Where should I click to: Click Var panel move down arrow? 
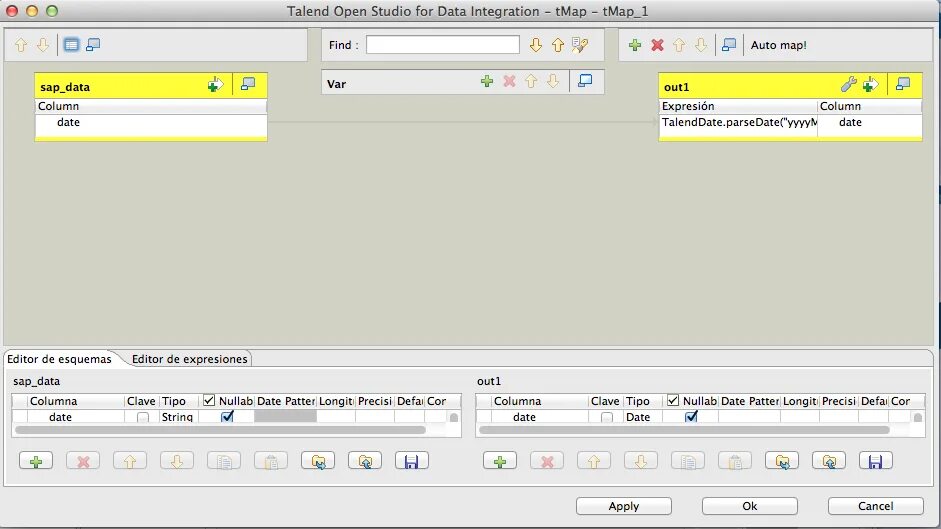pos(553,81)
